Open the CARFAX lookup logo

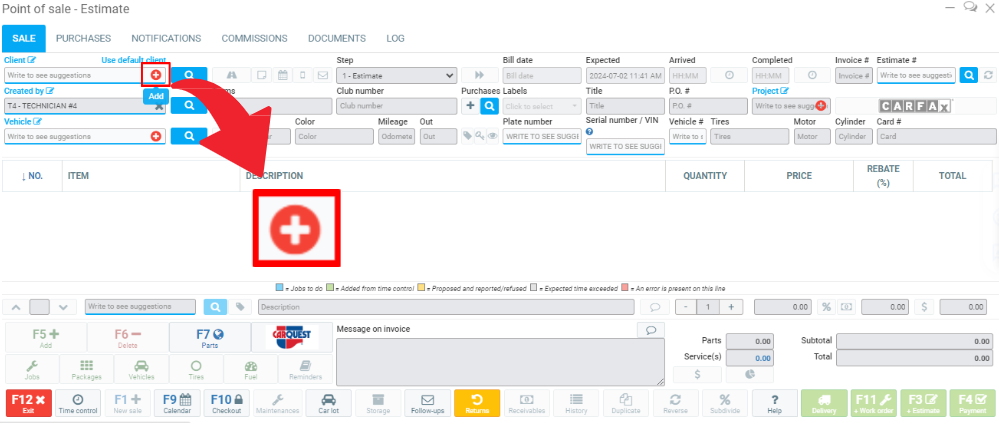pos(915,105)
